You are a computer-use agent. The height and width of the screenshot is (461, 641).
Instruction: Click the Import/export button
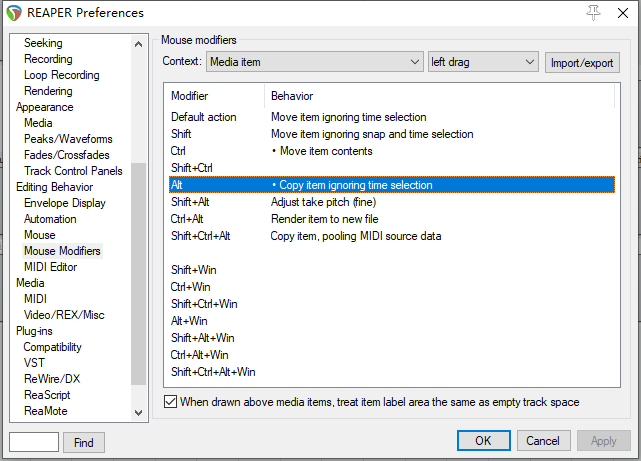pyautogui.click(x=583, y=62)
